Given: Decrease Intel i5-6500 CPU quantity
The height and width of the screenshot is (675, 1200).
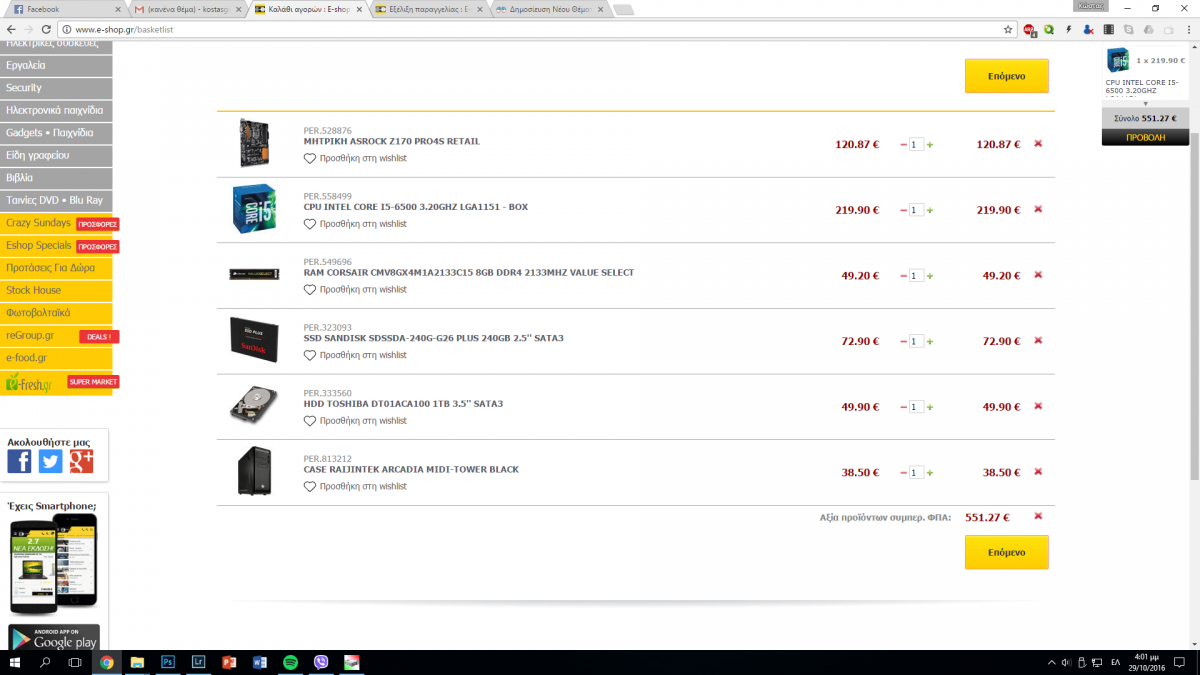Looking at the screenshot, I should tap(904, 210).
